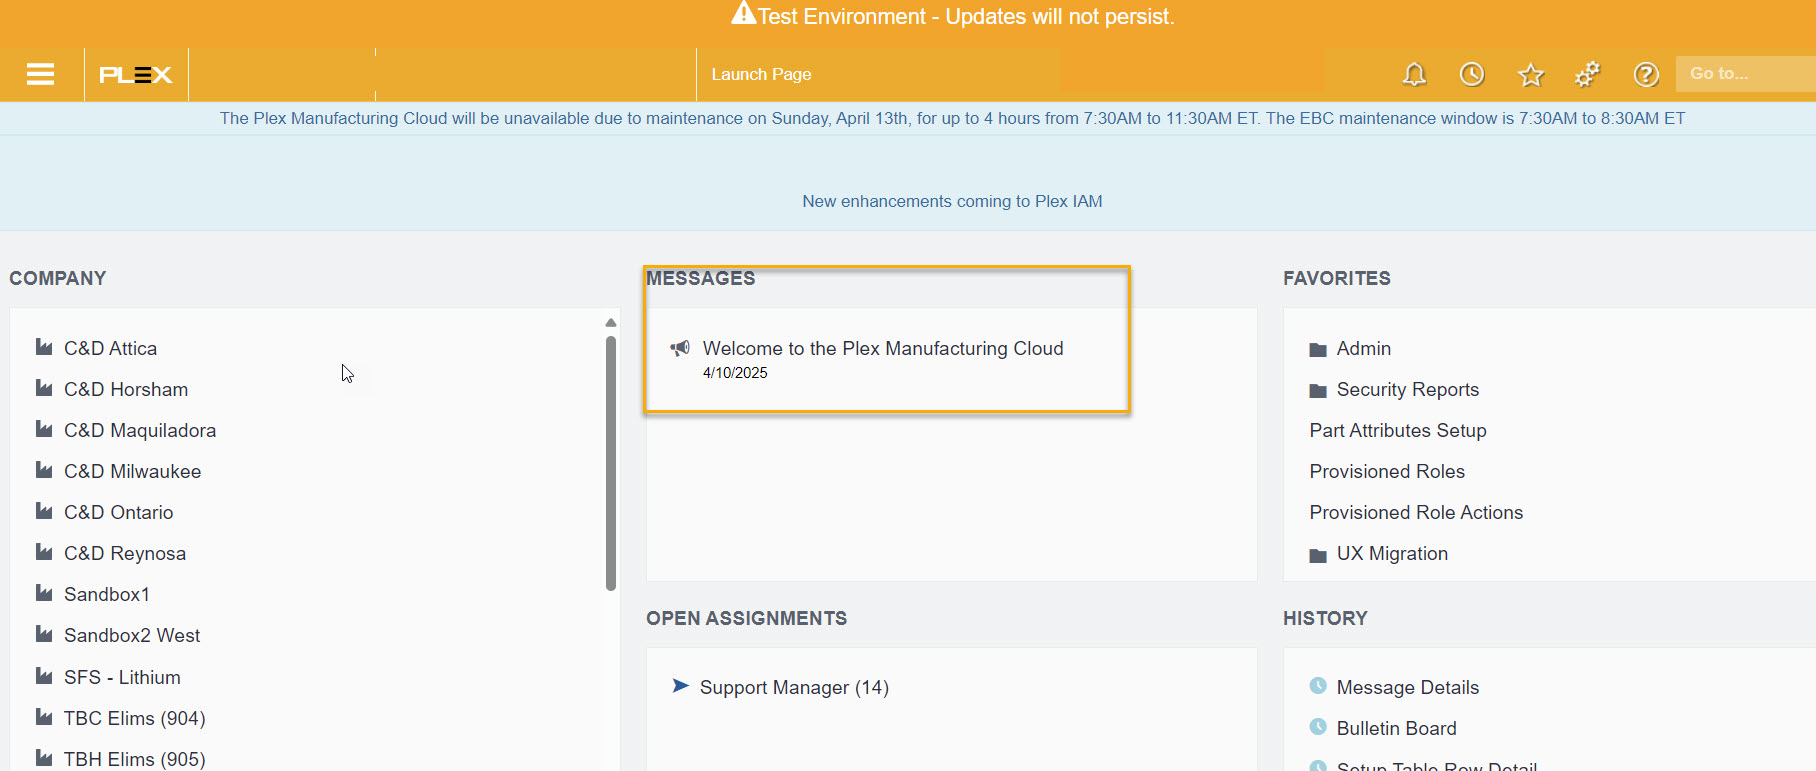This screenshot has height=771, width=1816.
Task: Open recent history clock icon
Action: 1472,74
